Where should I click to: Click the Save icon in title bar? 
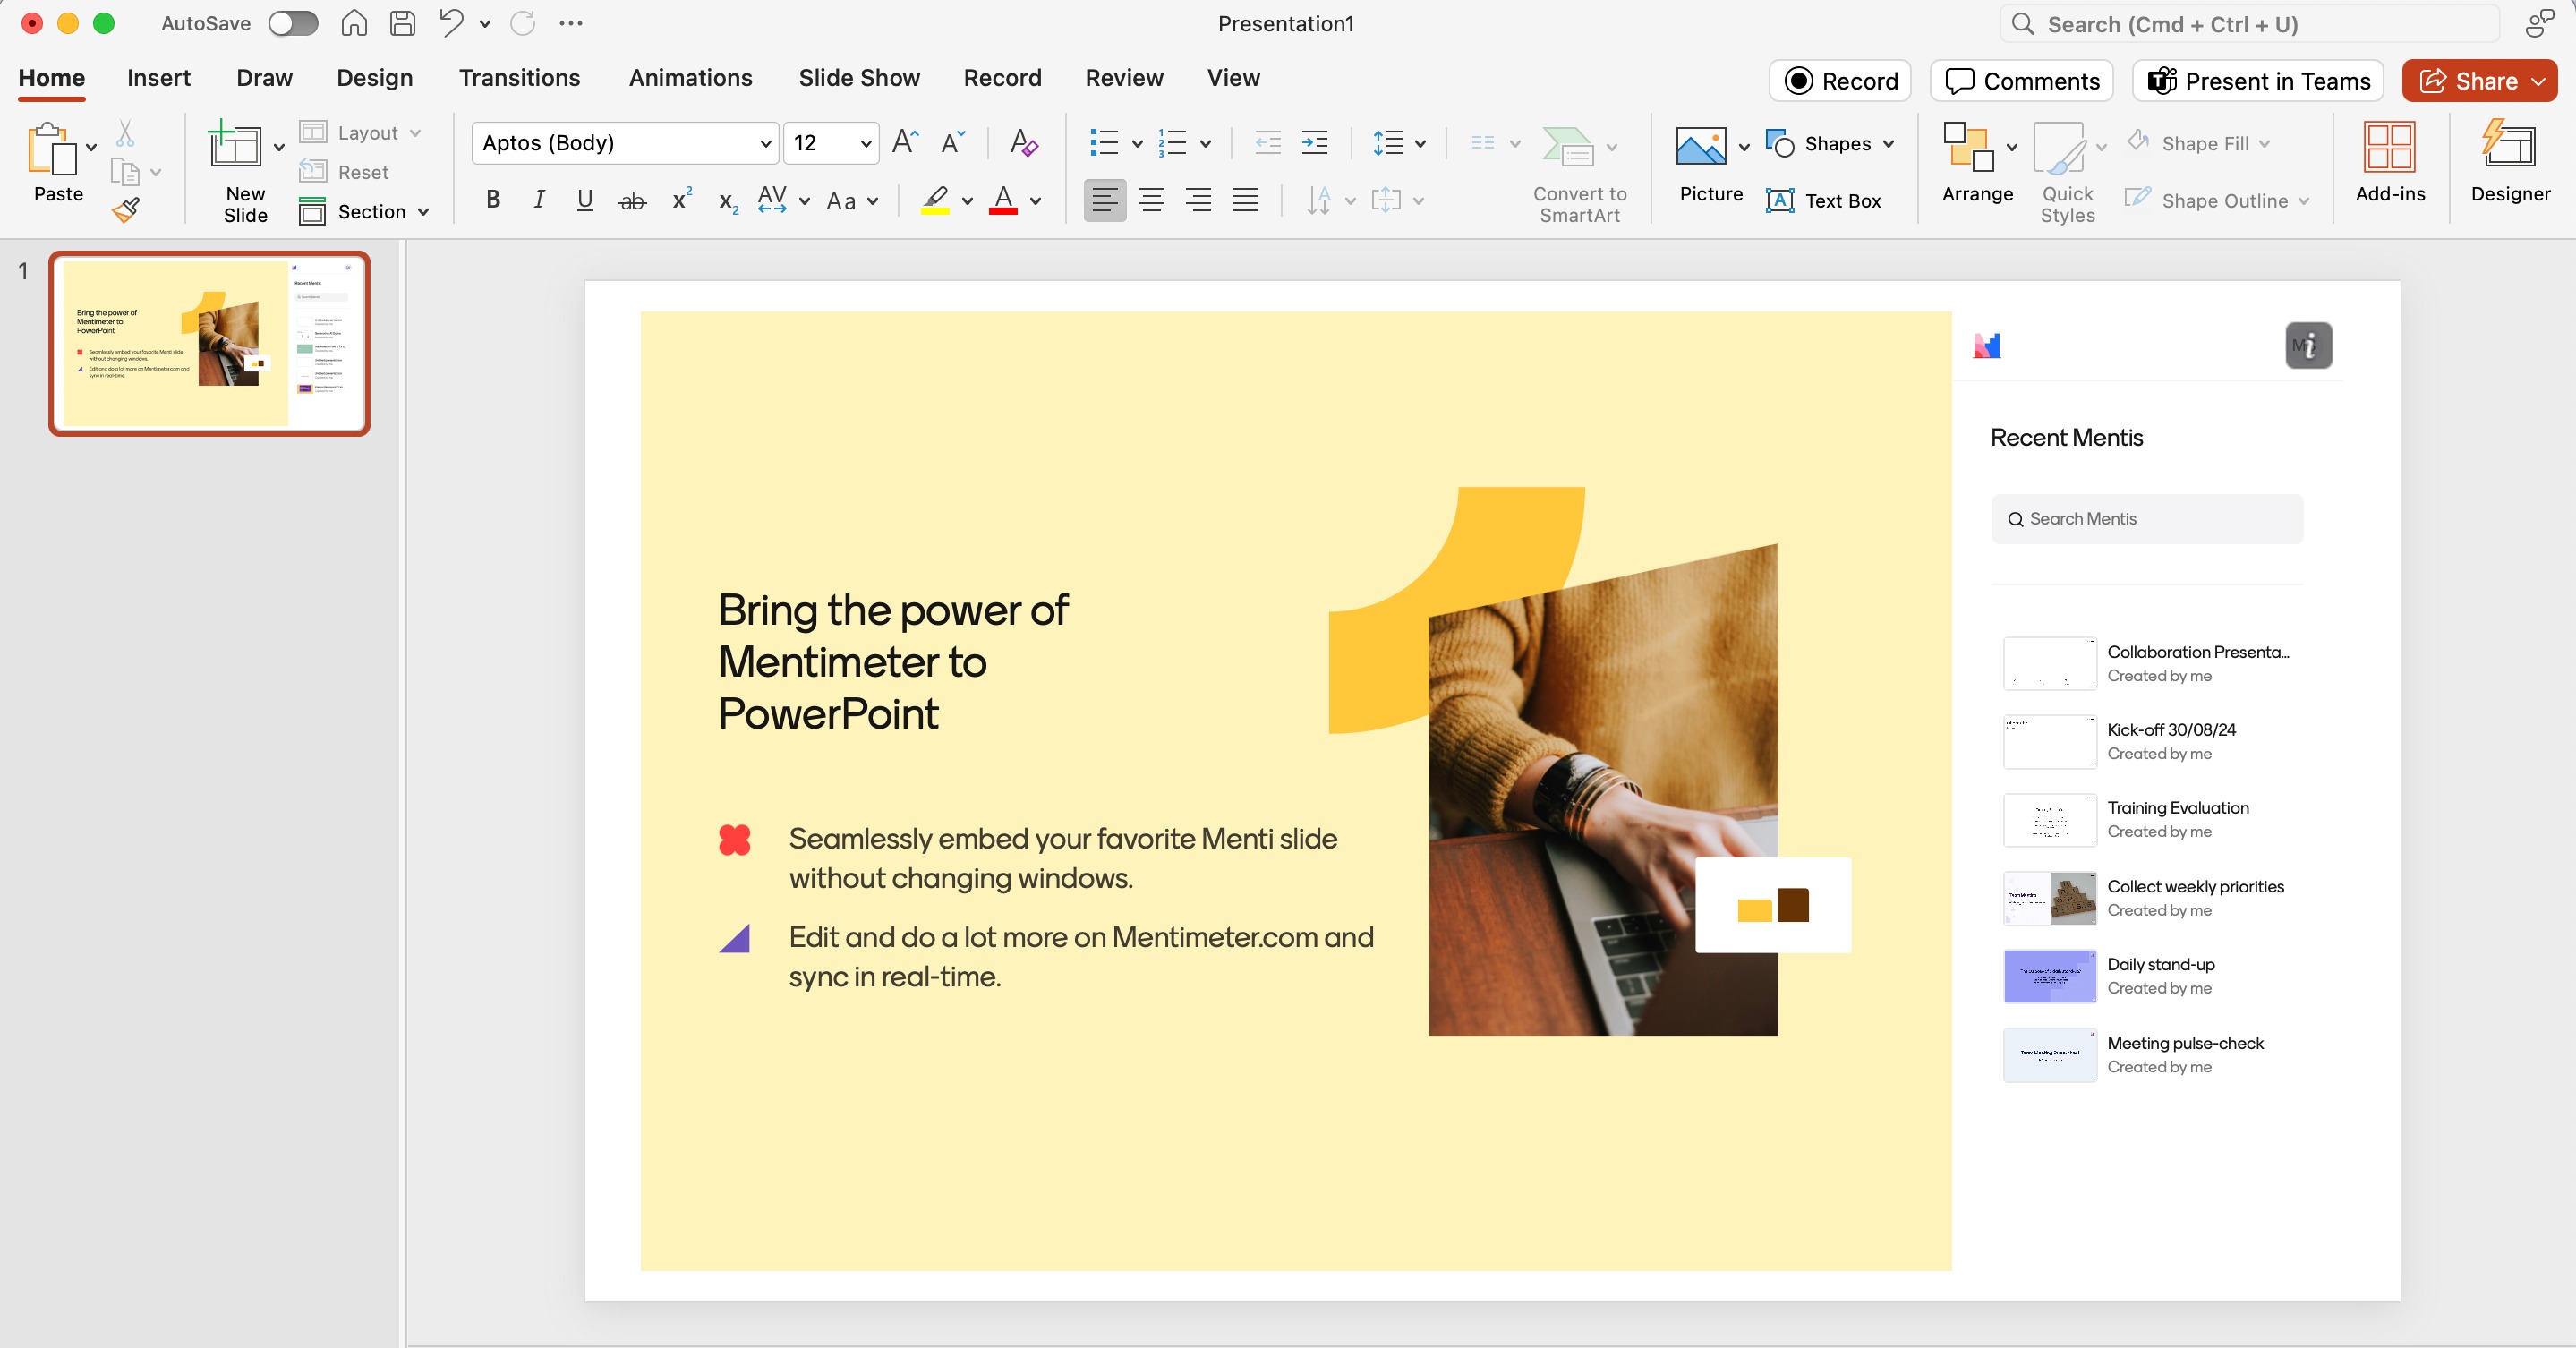(x=402, y=23)
